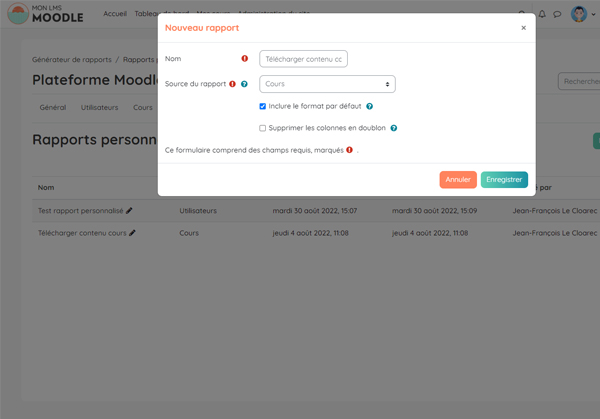The image size is (600, 419).
Task: Click help icon for Inclure le format par défaut
Action: tap(370, 106)
